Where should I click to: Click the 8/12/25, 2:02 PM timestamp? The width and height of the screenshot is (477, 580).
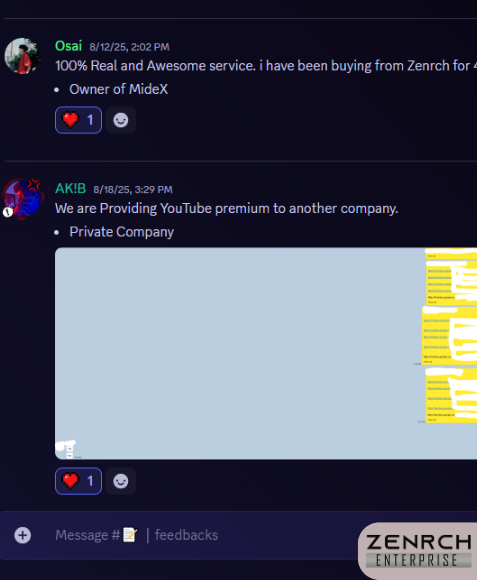point(129,47)
